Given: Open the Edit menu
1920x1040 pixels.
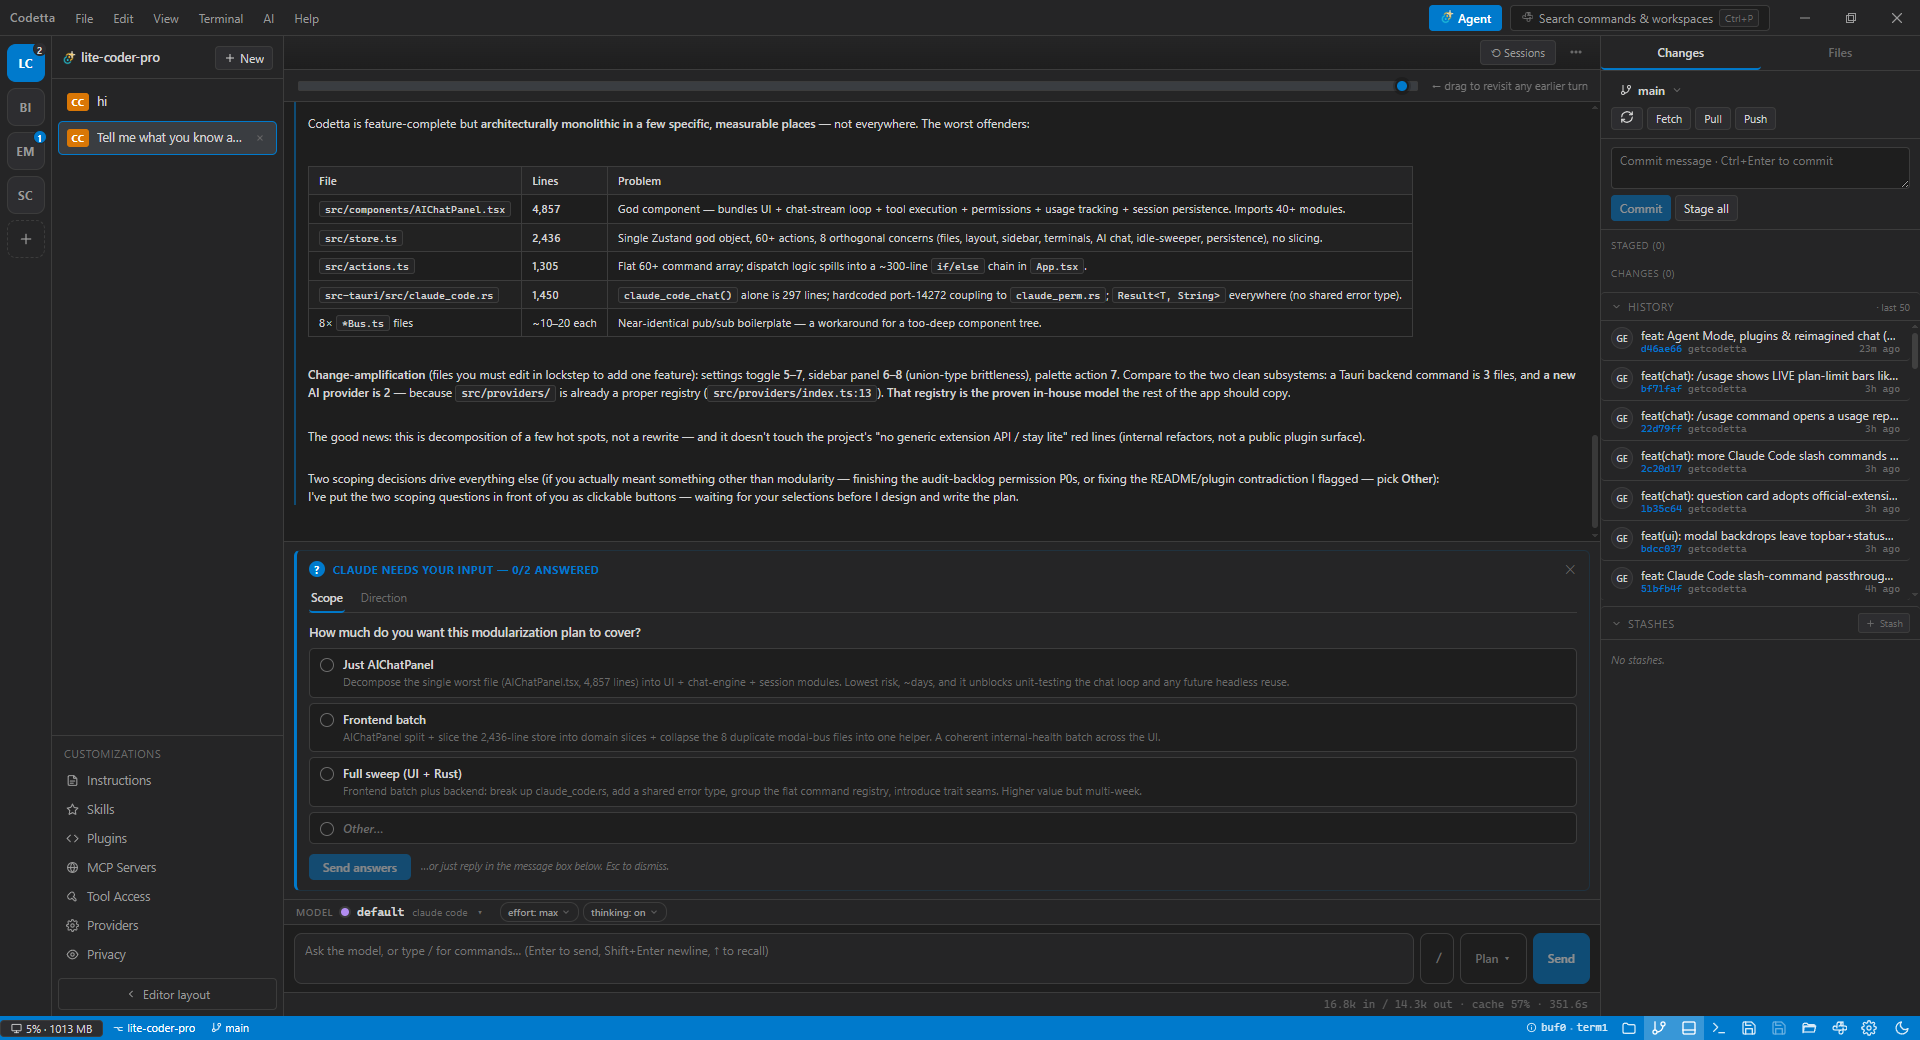Looking at the screenshot, I should tap(123, 18).
